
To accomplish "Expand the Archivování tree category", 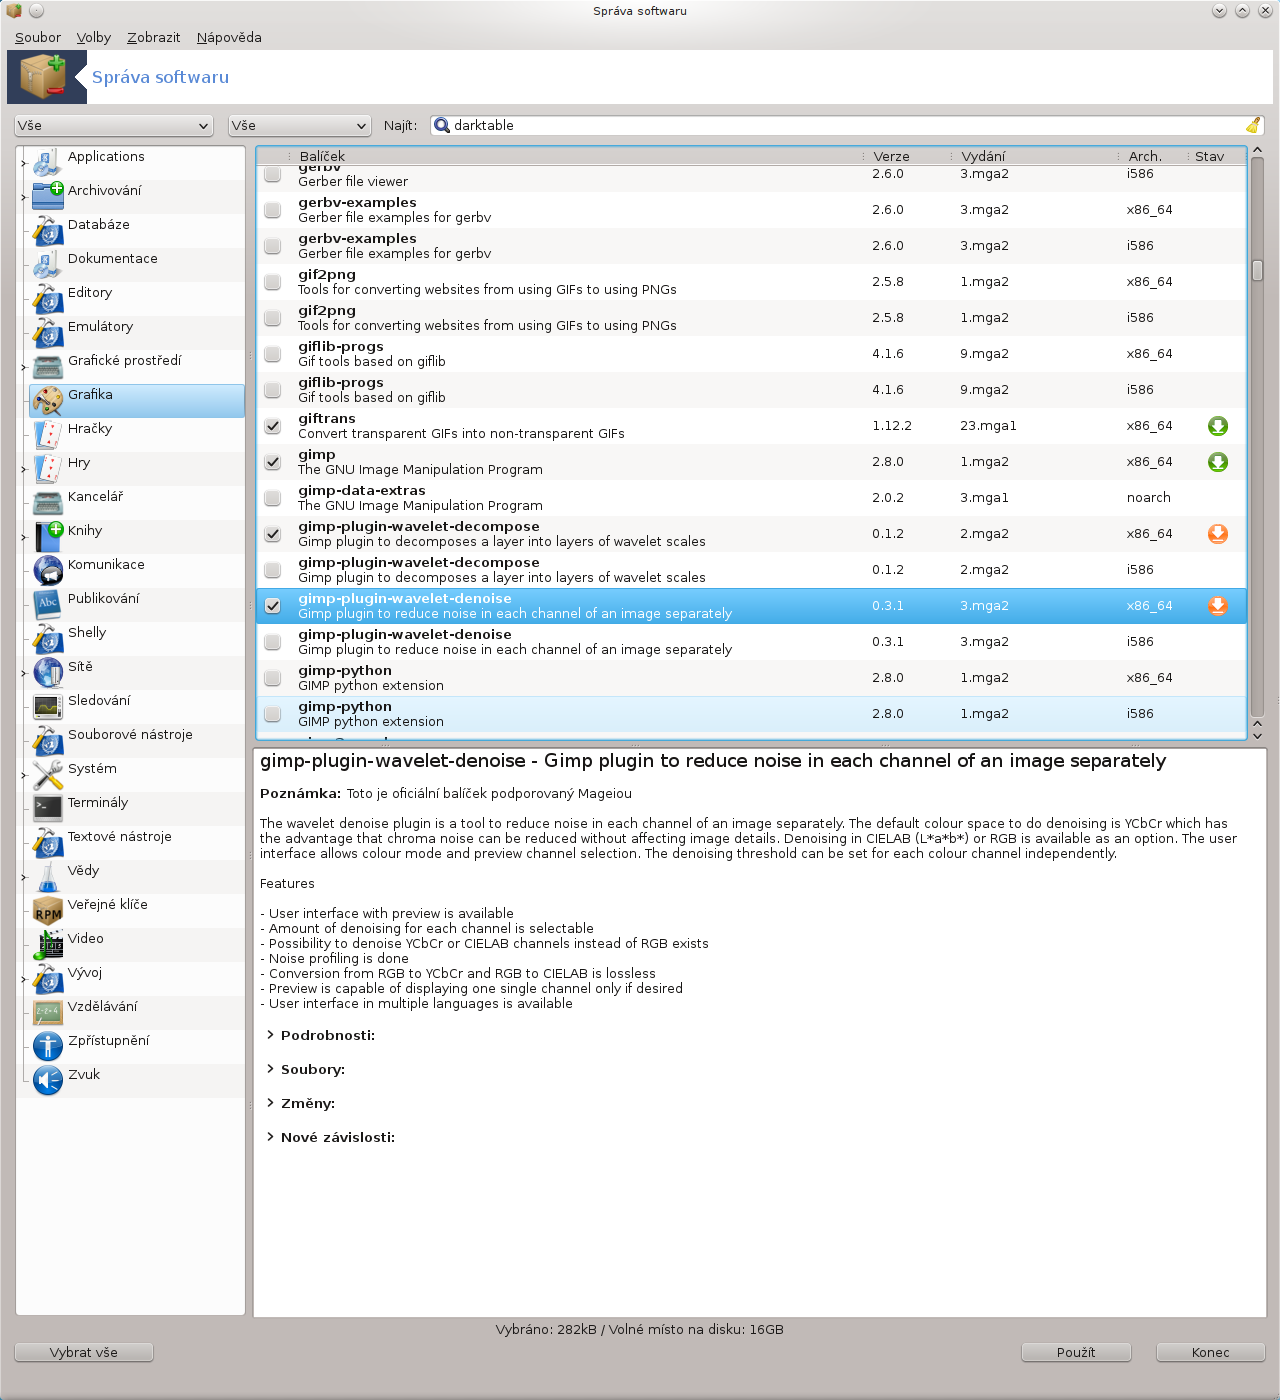I will (24, 197).
